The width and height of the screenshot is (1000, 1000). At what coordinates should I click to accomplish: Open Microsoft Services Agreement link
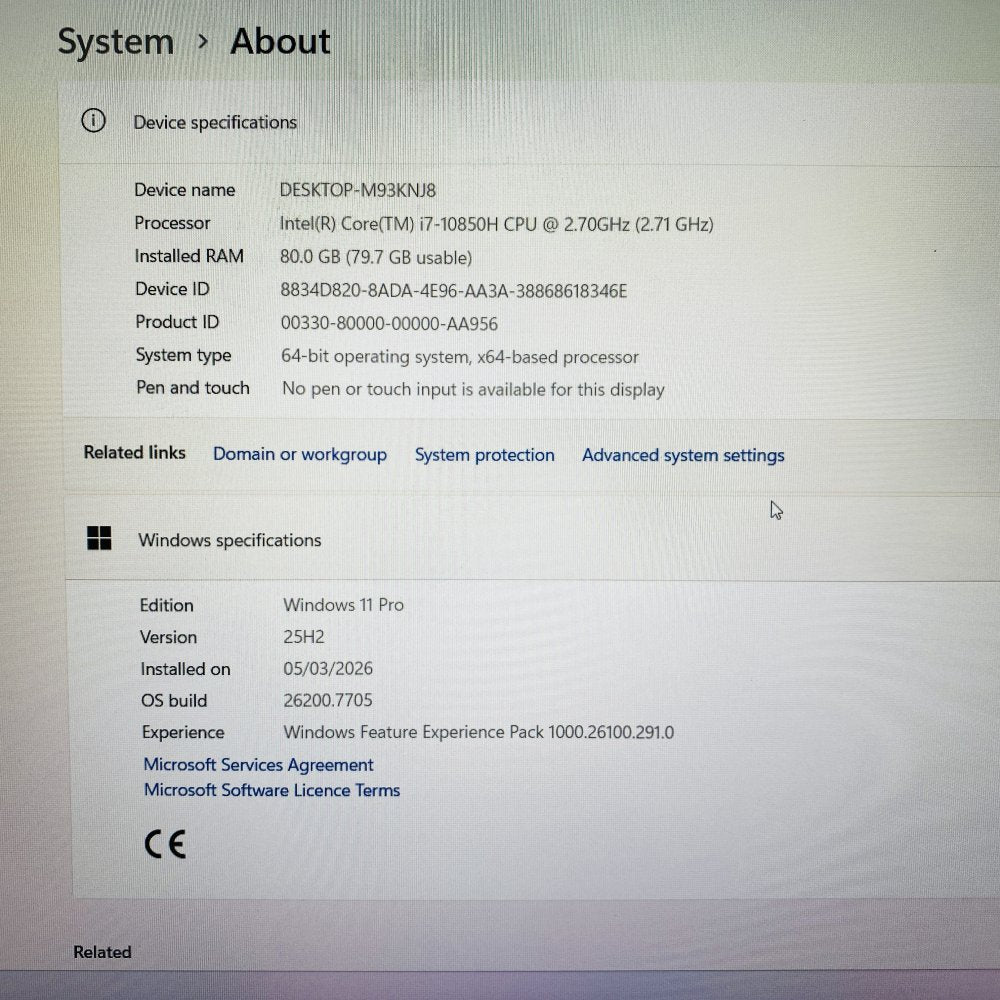tap(258, 764)
